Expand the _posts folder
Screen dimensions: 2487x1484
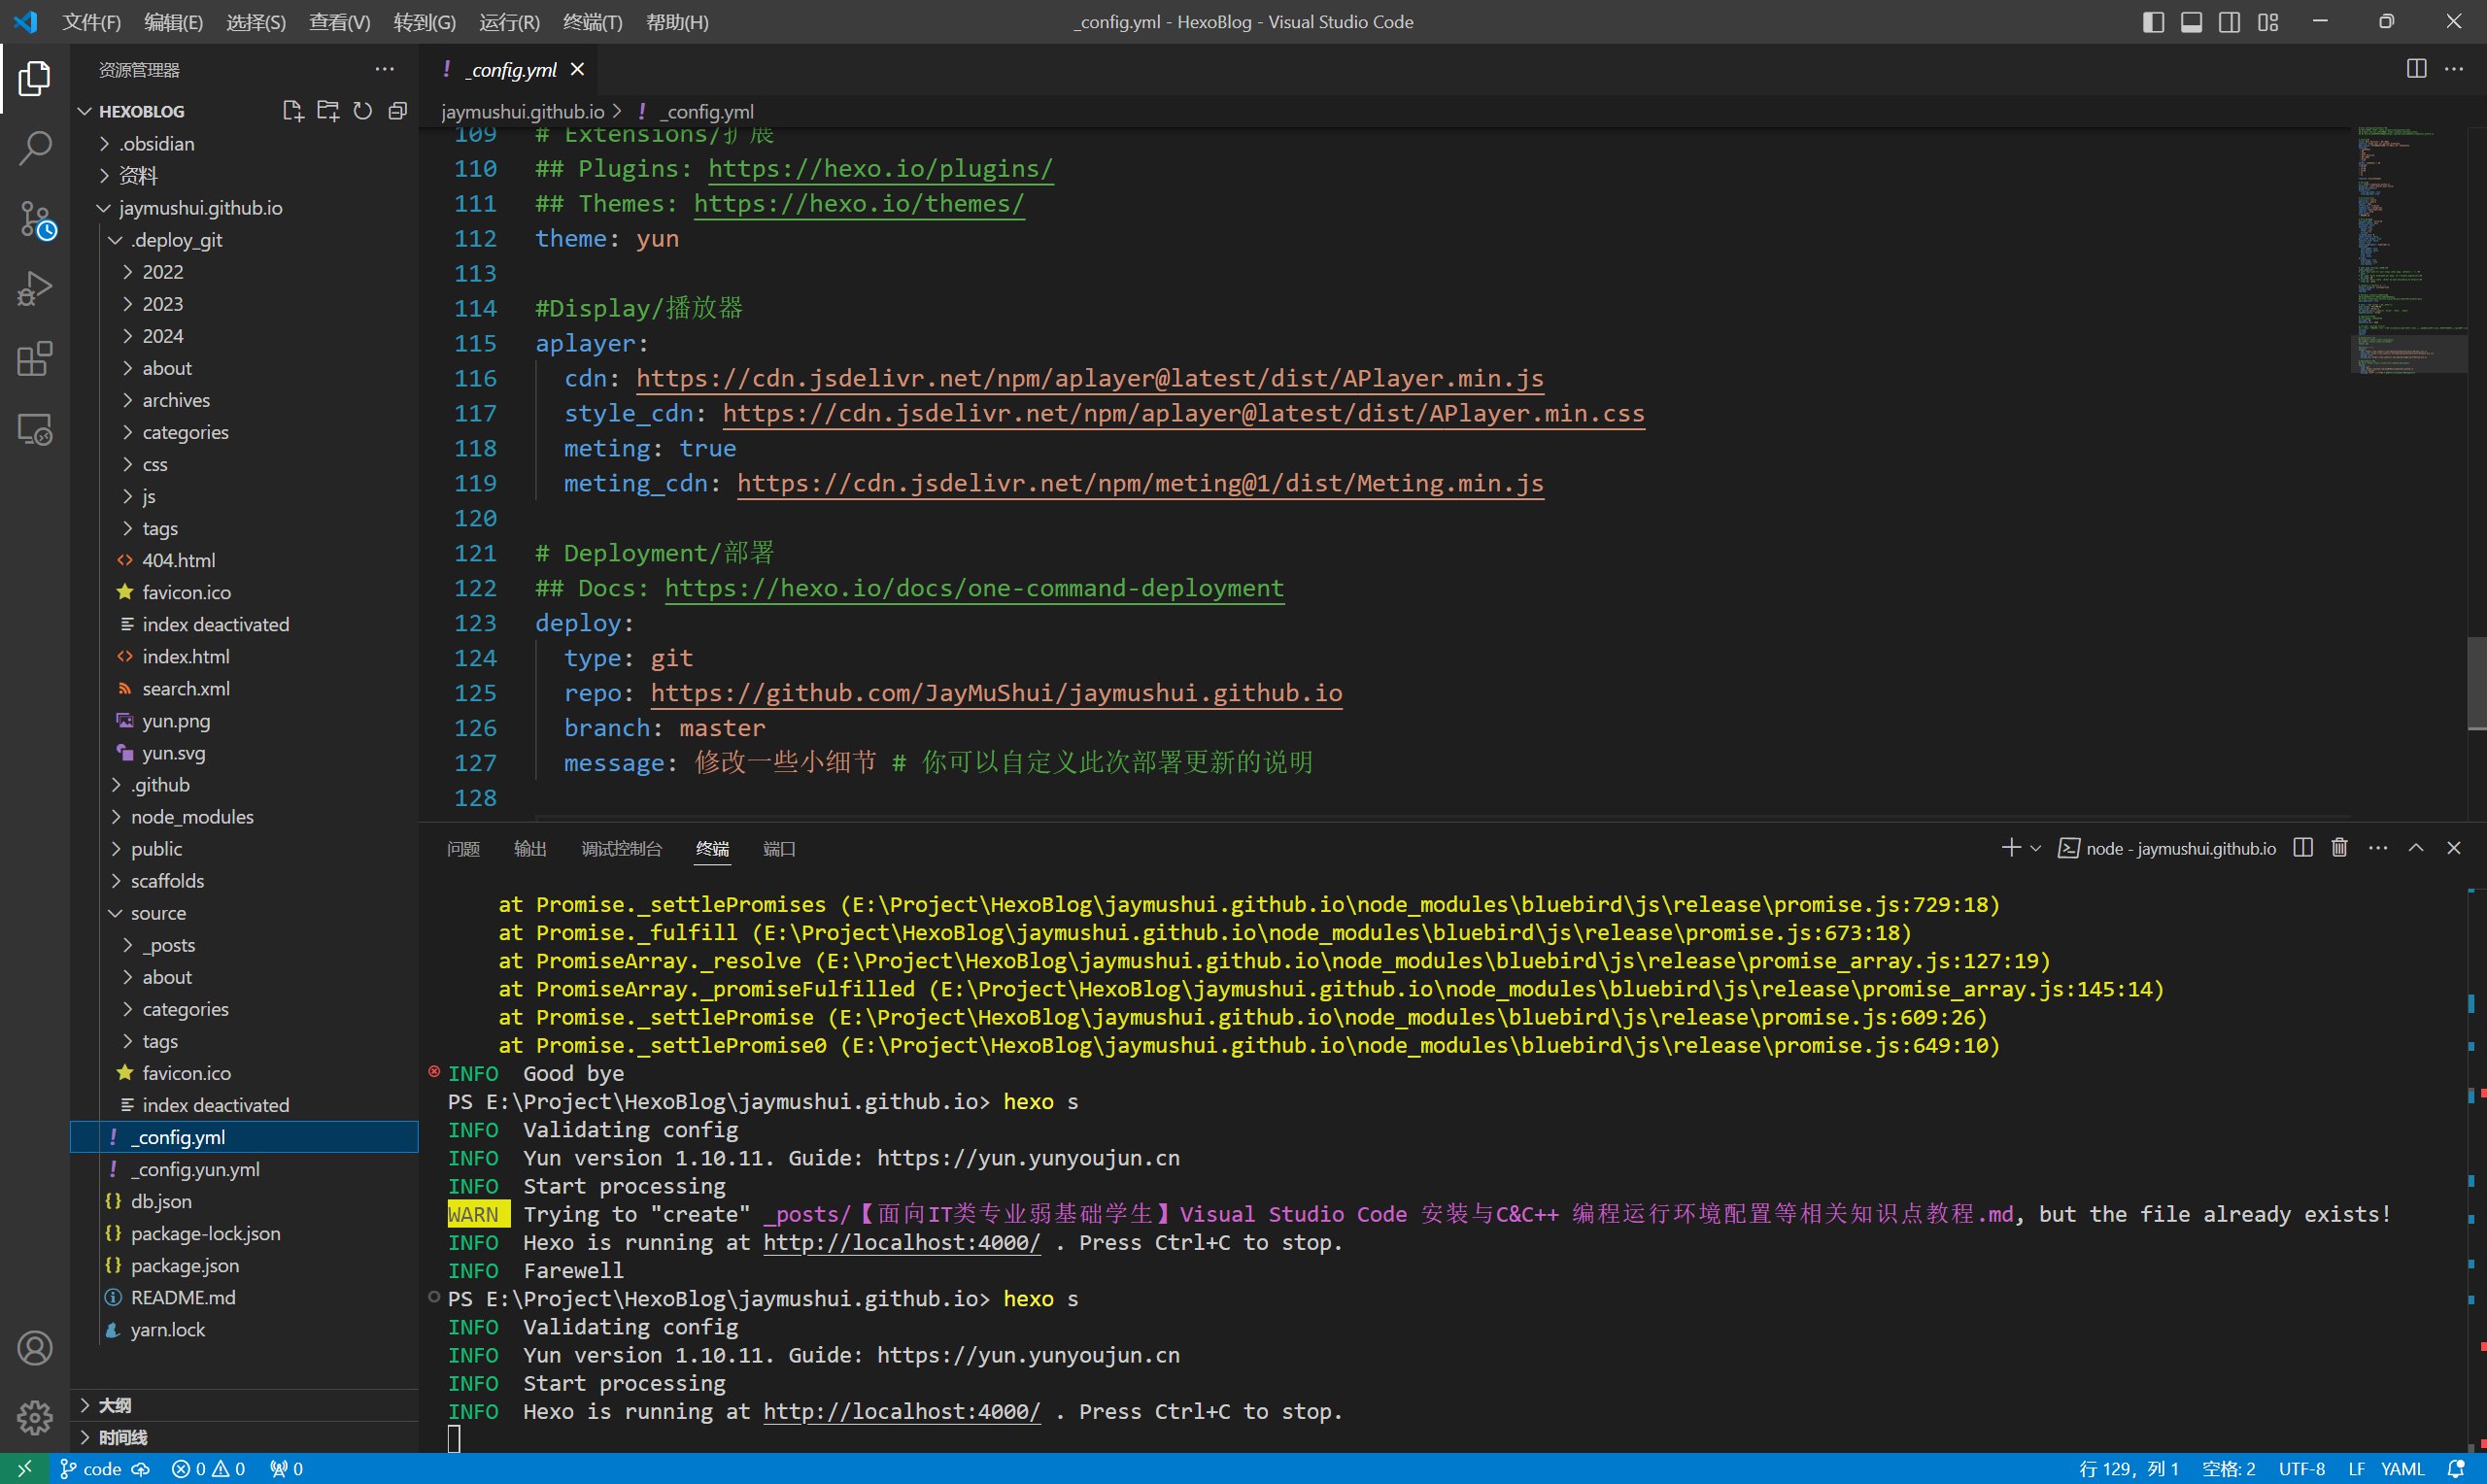244,945
